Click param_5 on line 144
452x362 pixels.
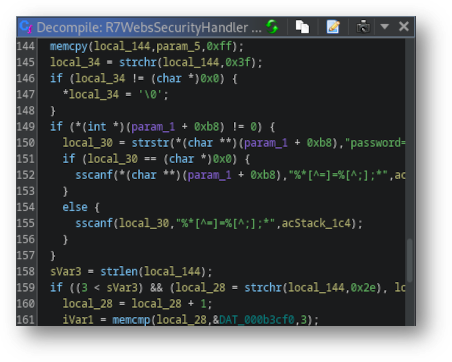[x=178, y=46]
